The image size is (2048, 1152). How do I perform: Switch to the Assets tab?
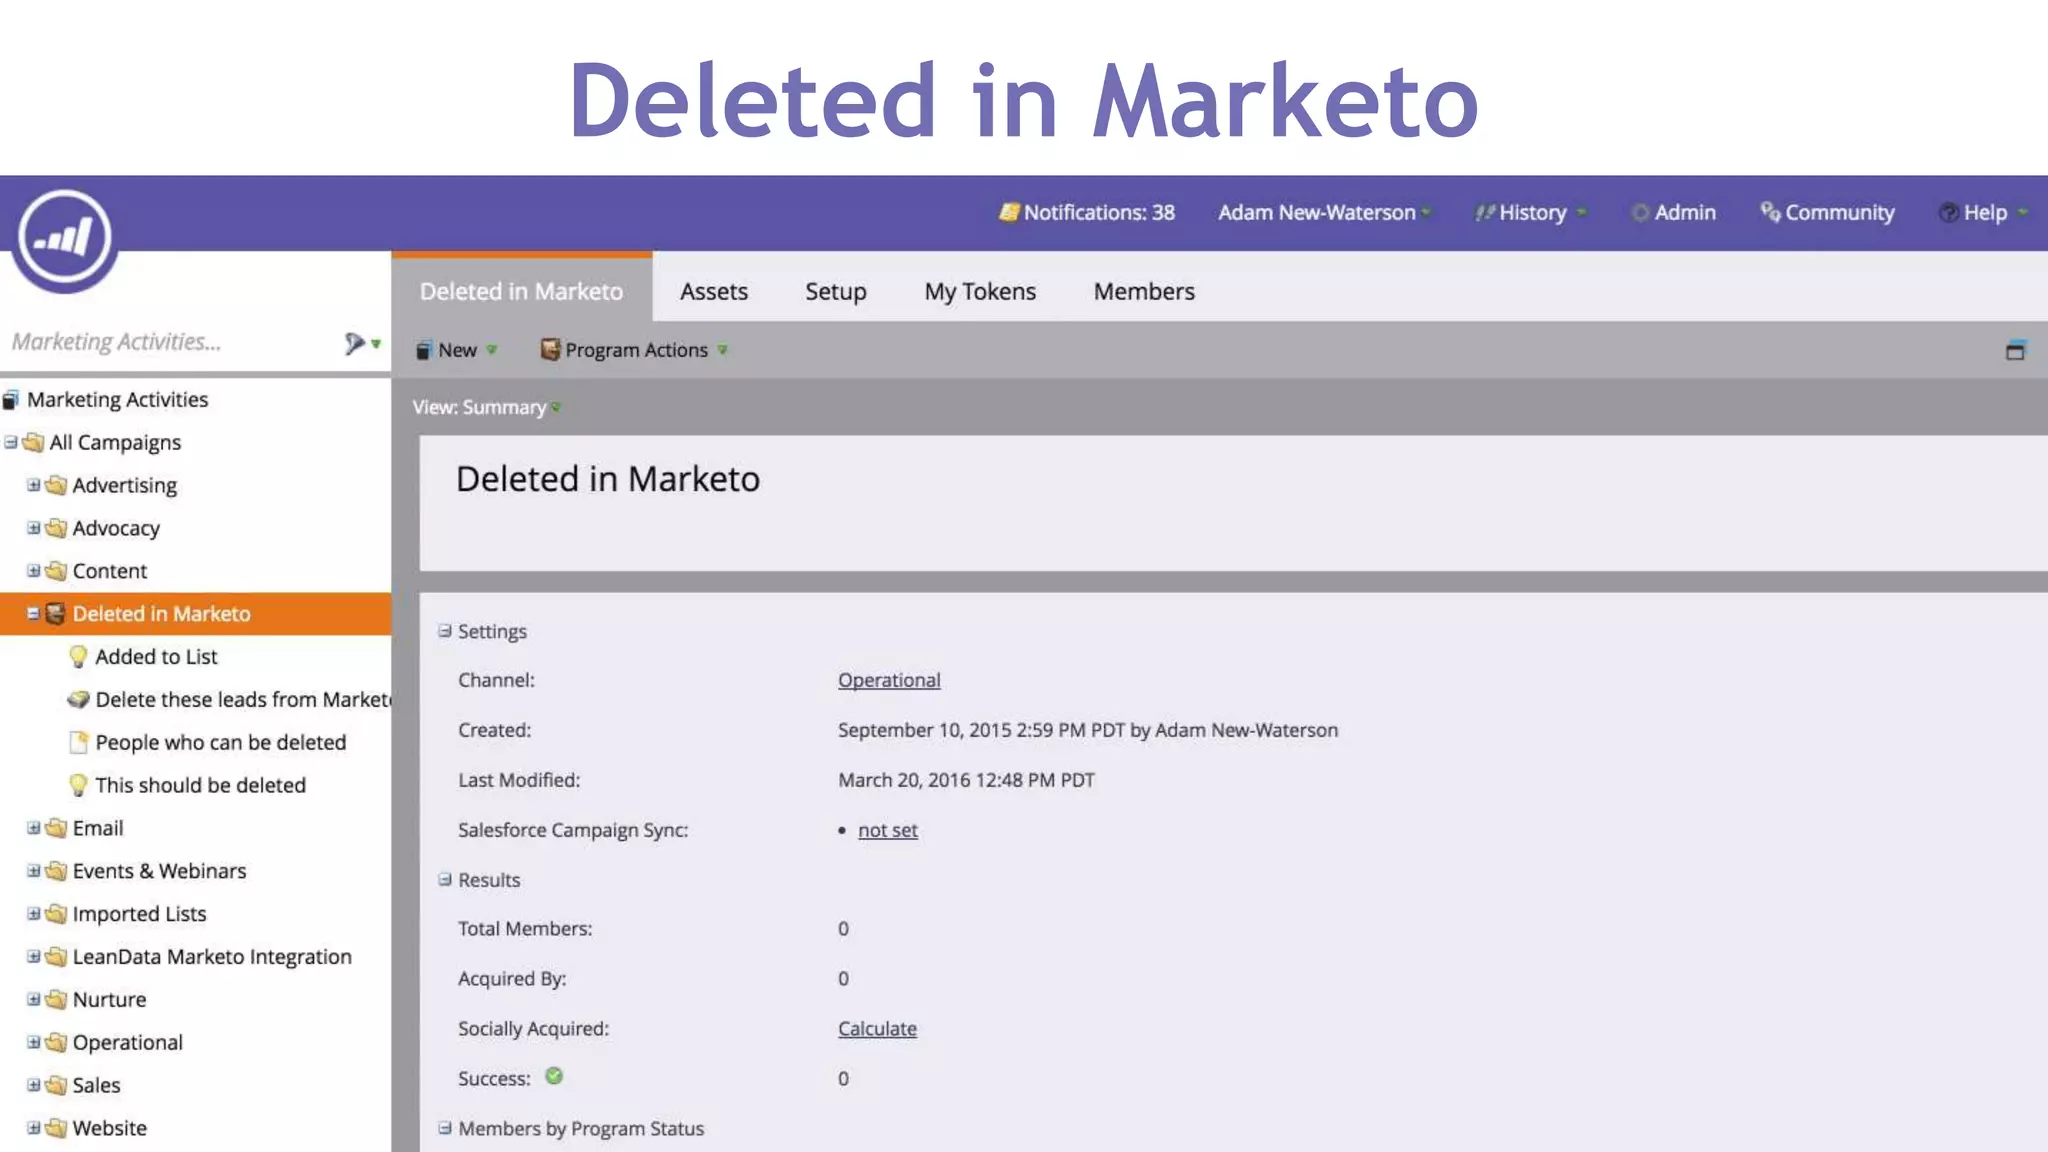[714, 291]
